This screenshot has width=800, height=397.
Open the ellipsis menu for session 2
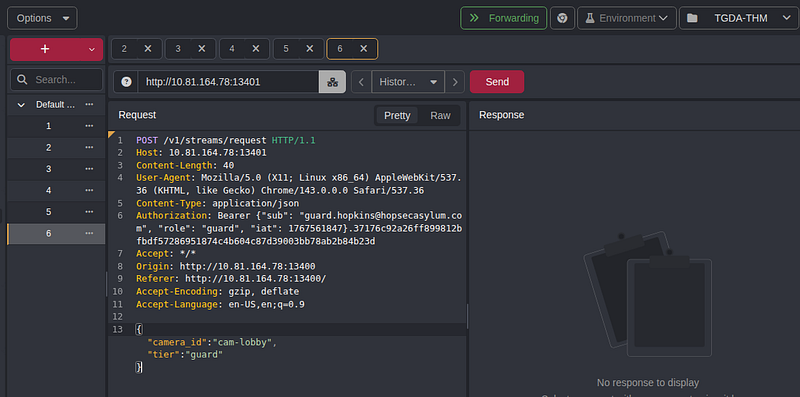(89, 147)
